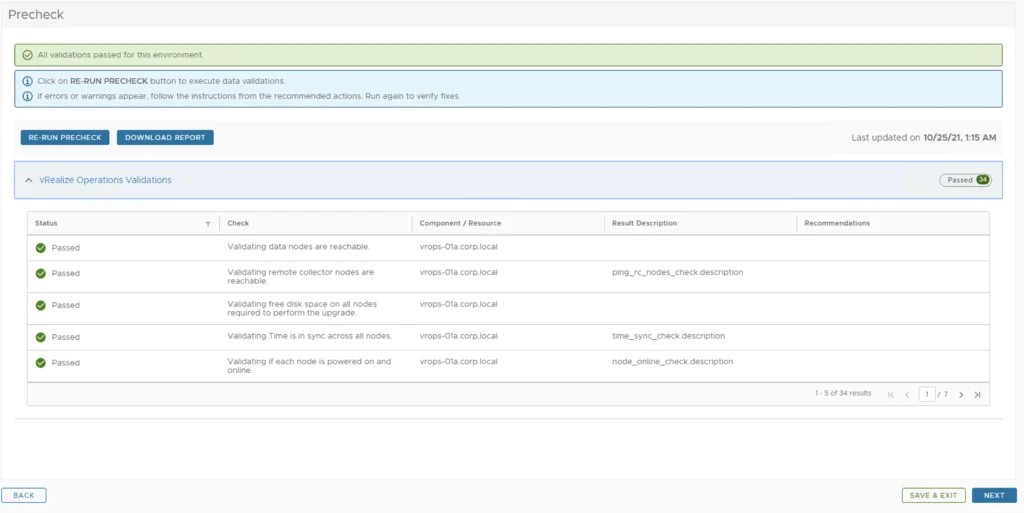
Task: Click vrops-01a.corp.local in Time sync row
Action: tap(458, 336)
